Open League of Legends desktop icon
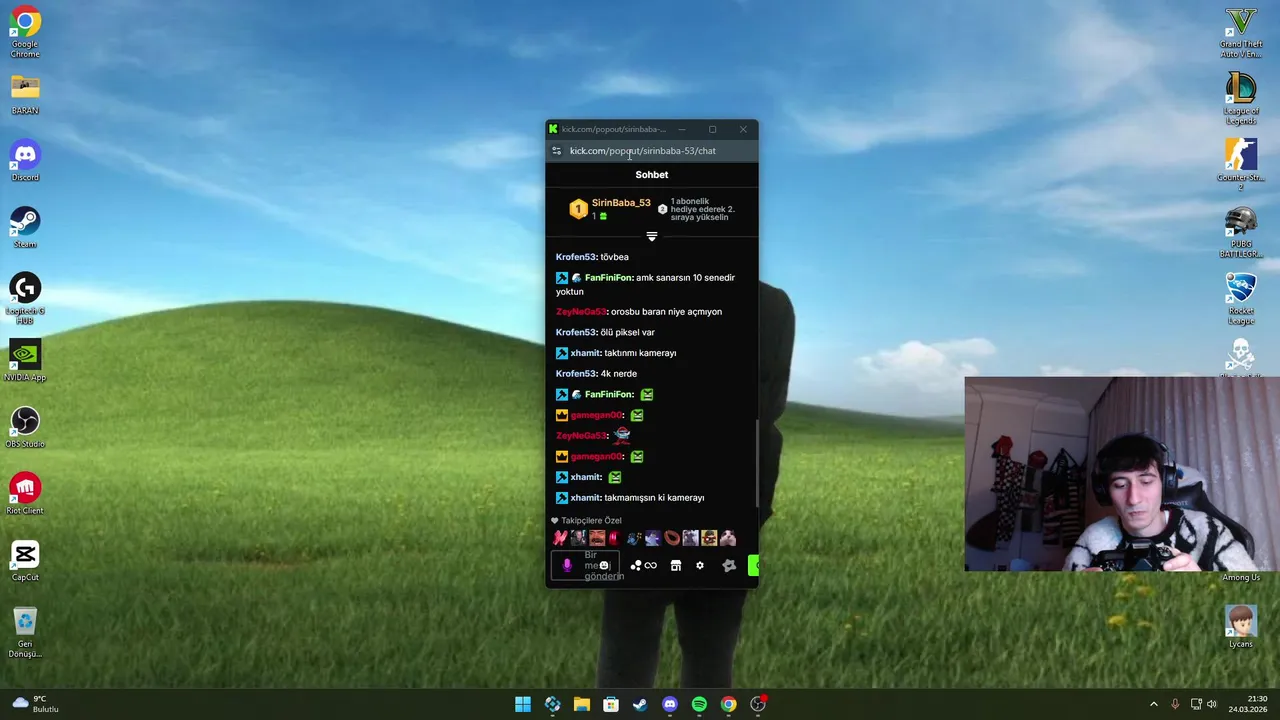 1241,98
